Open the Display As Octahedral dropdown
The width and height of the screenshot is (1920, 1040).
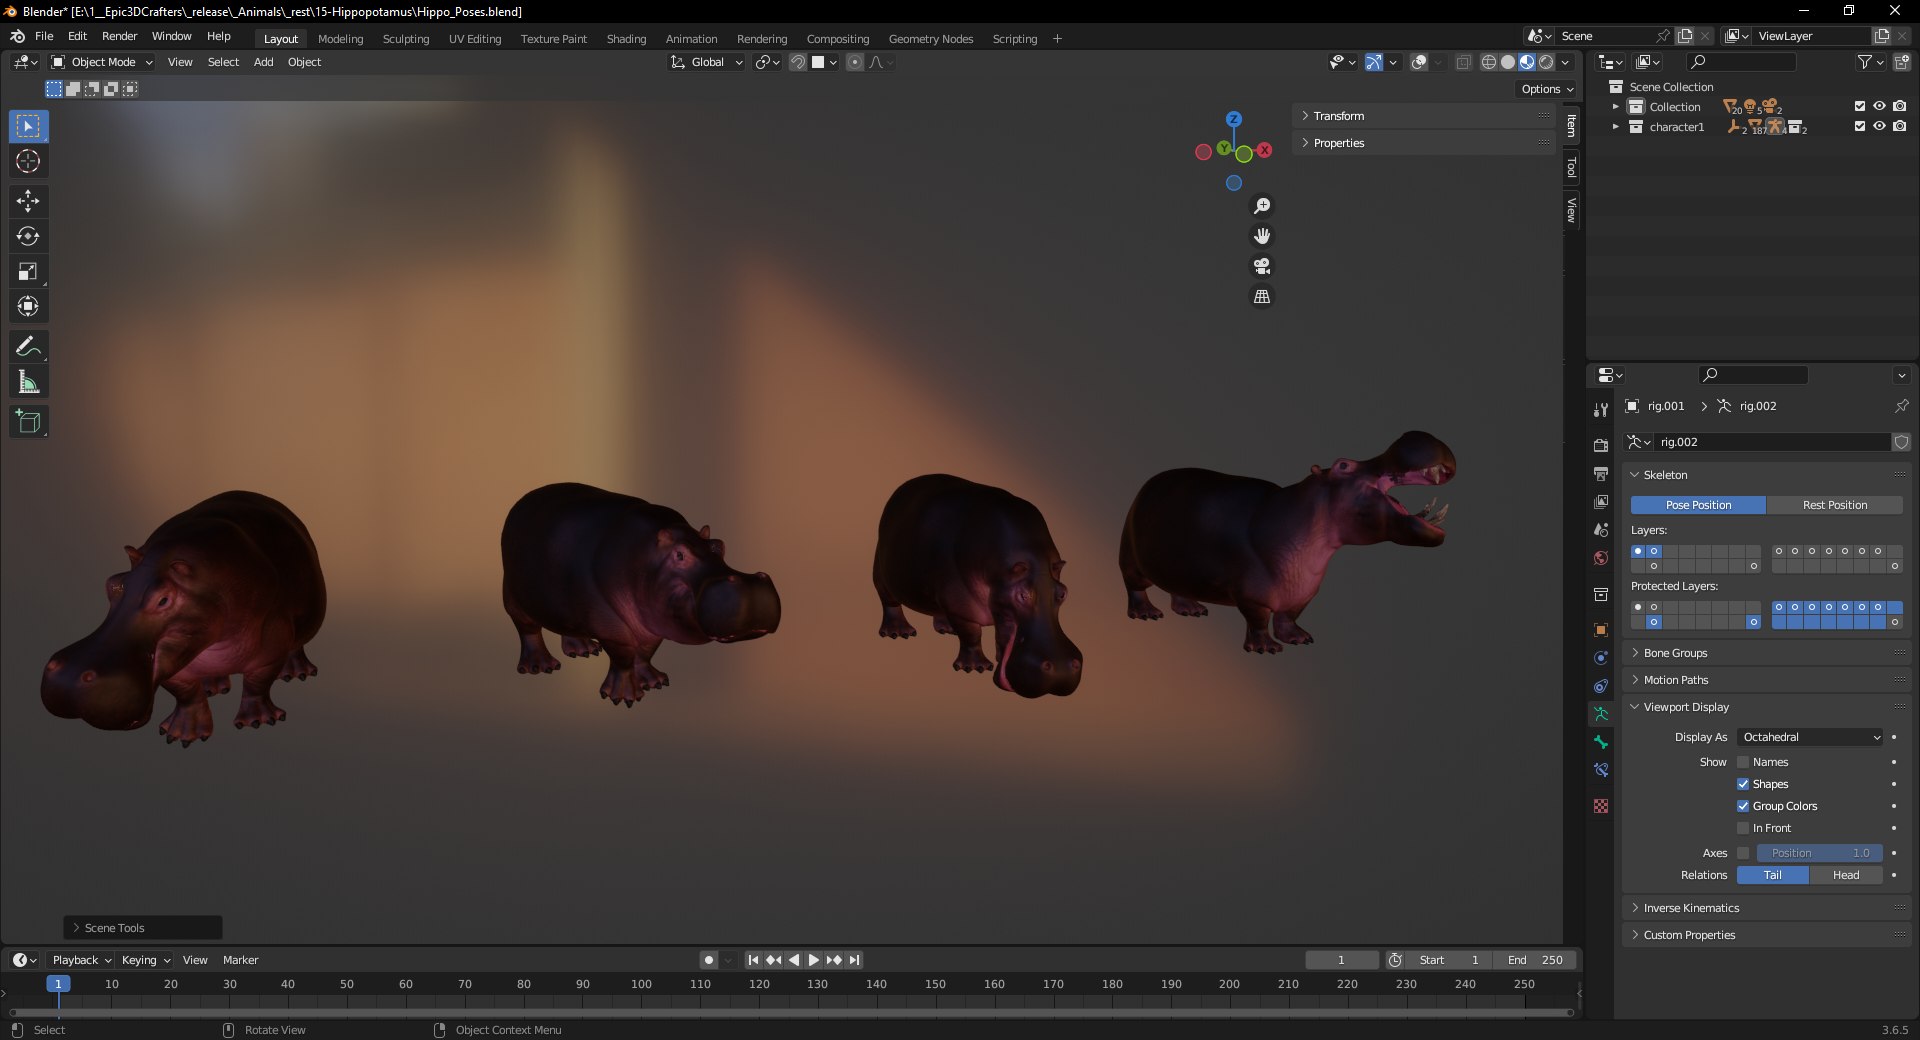1811,737
